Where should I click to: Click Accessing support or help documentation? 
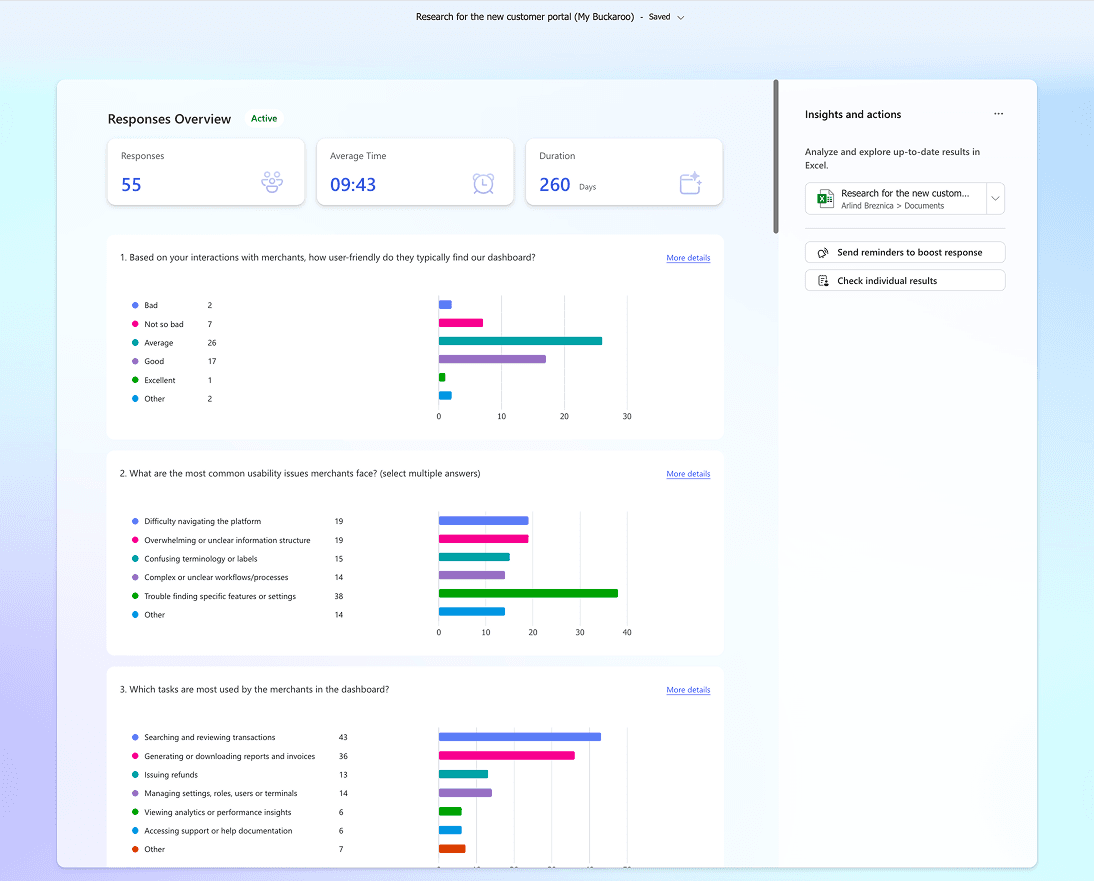point(218,831)
